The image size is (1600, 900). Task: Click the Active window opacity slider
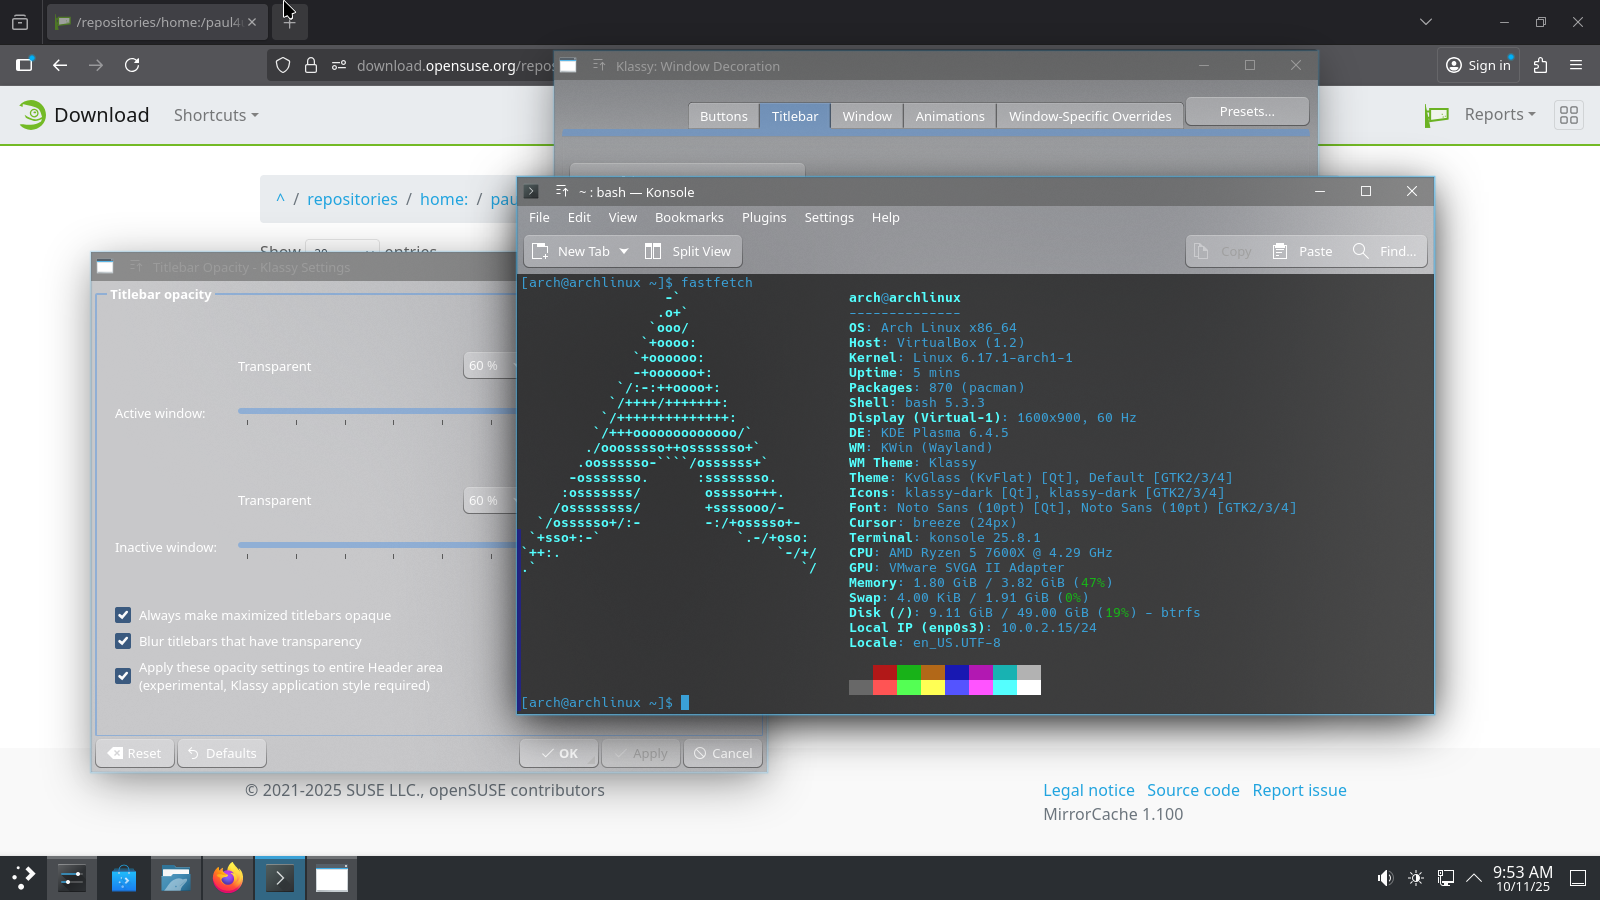point(377,411)
